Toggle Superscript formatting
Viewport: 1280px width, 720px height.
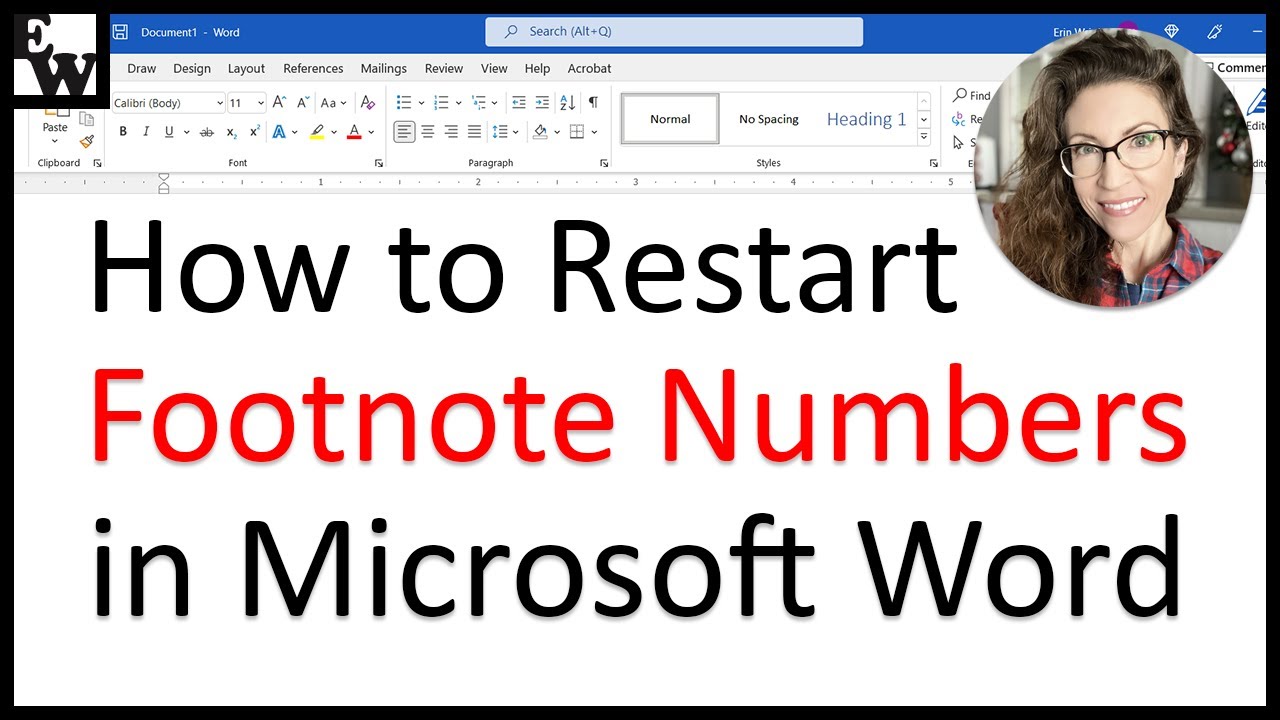coord(255,132)
